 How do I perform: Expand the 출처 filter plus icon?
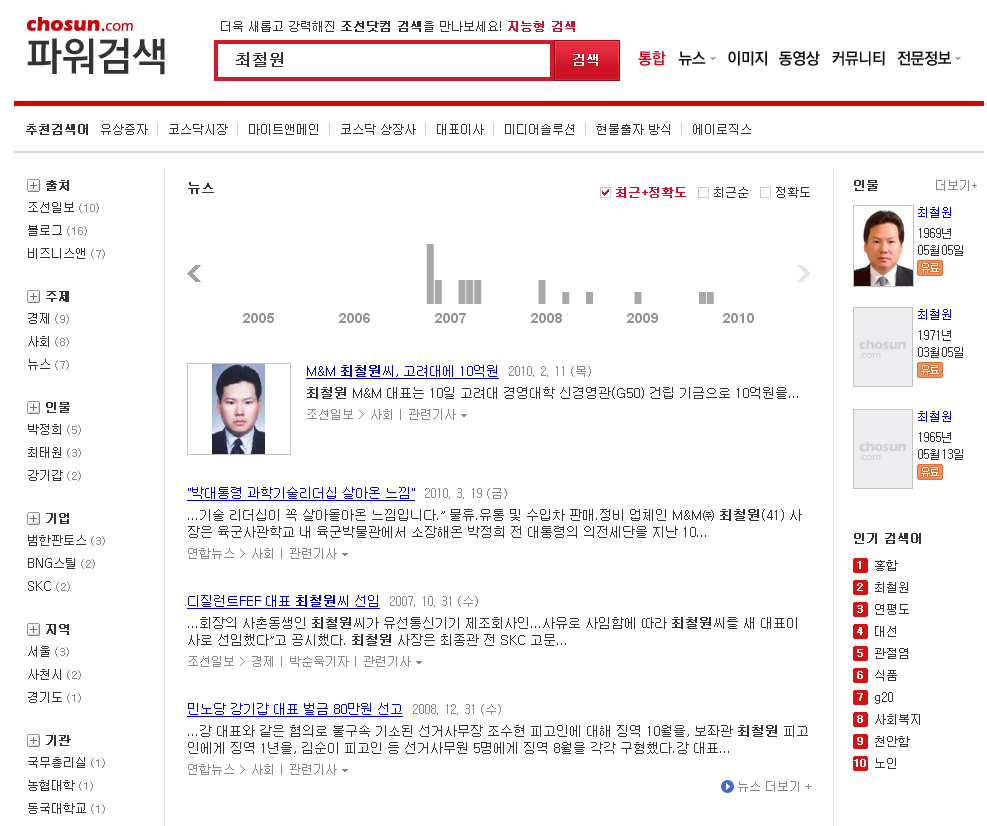click(33, 186)
